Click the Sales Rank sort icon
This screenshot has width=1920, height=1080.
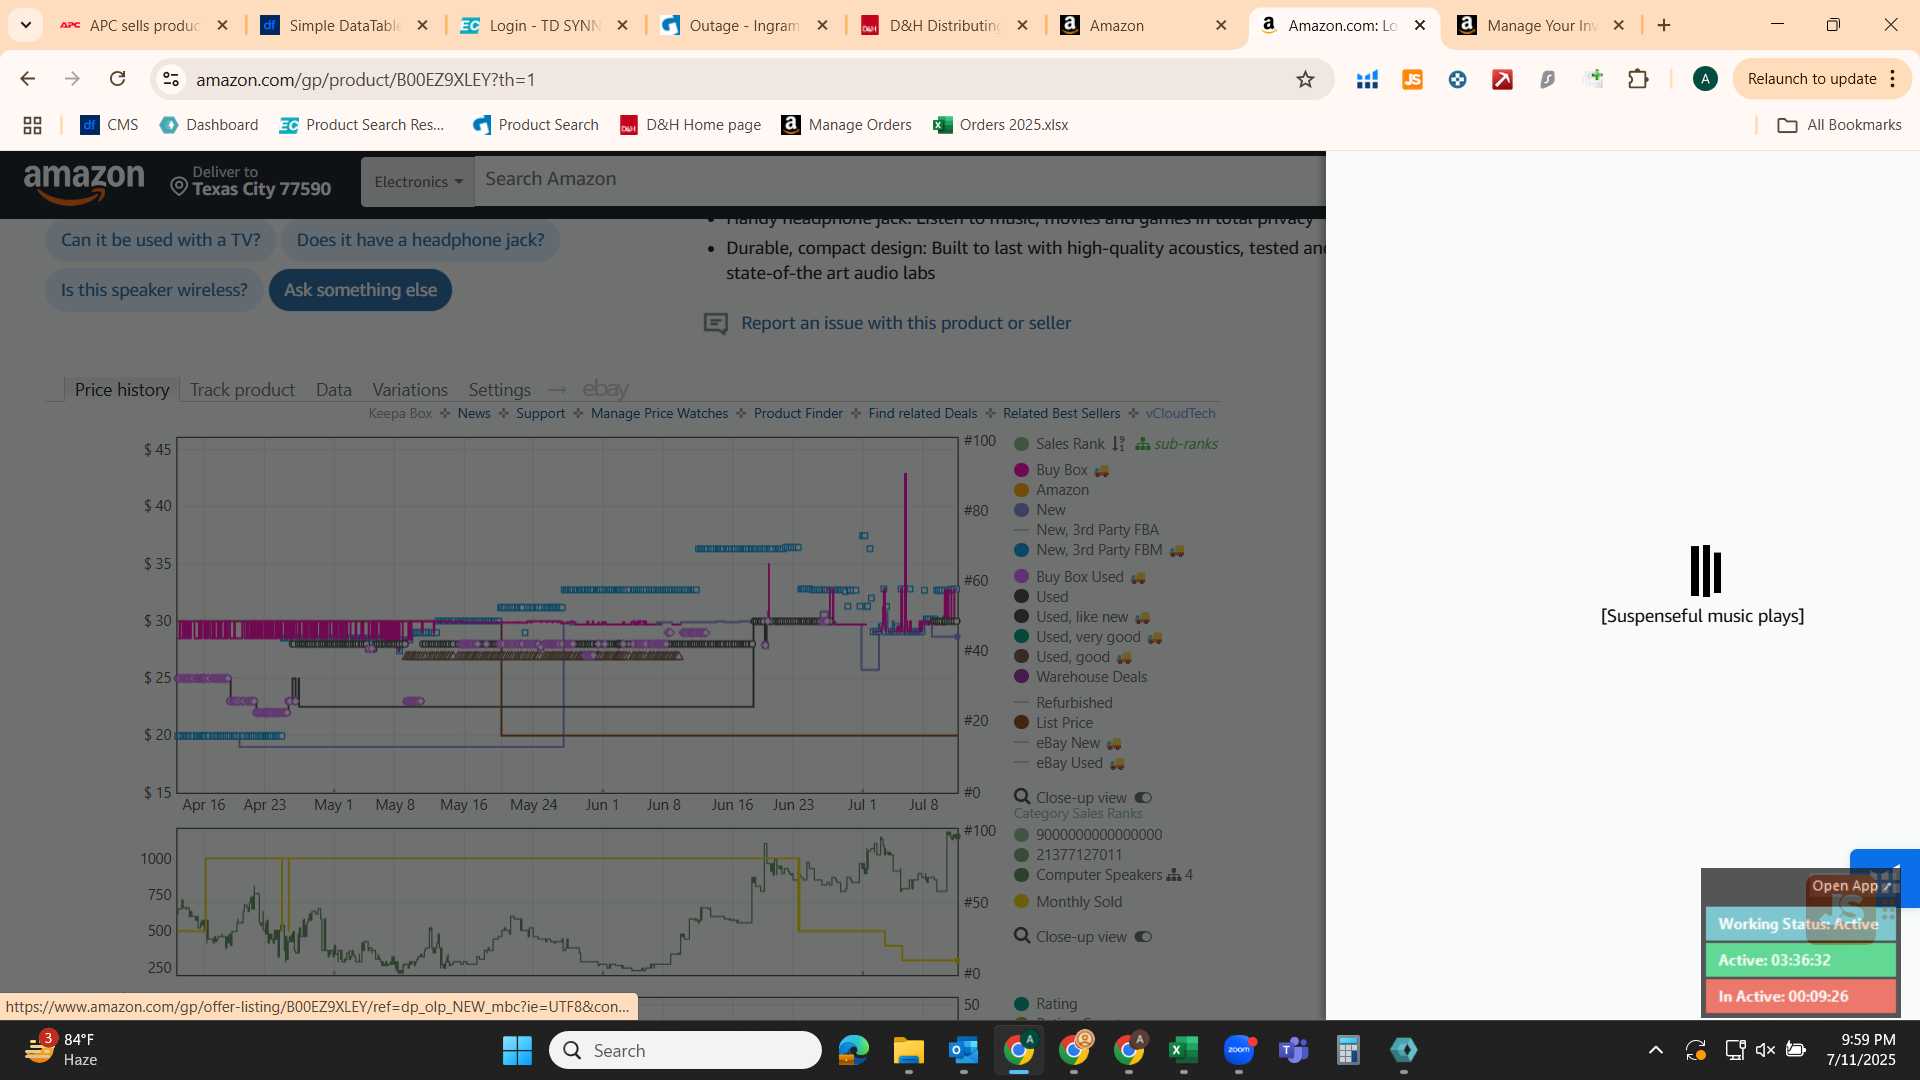click(x=1118, y=444)
